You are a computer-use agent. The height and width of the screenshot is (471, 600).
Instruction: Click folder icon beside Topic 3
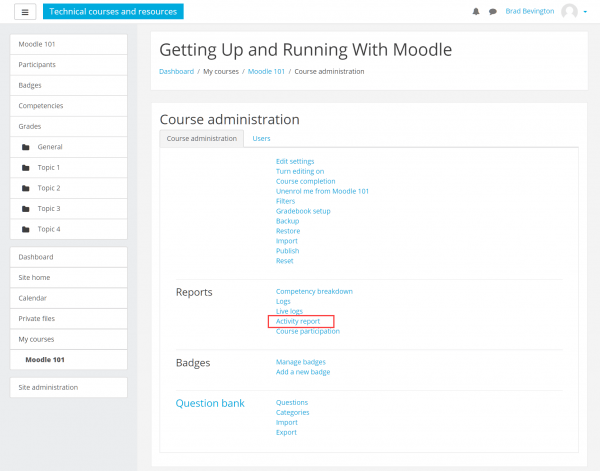[26, 209]
